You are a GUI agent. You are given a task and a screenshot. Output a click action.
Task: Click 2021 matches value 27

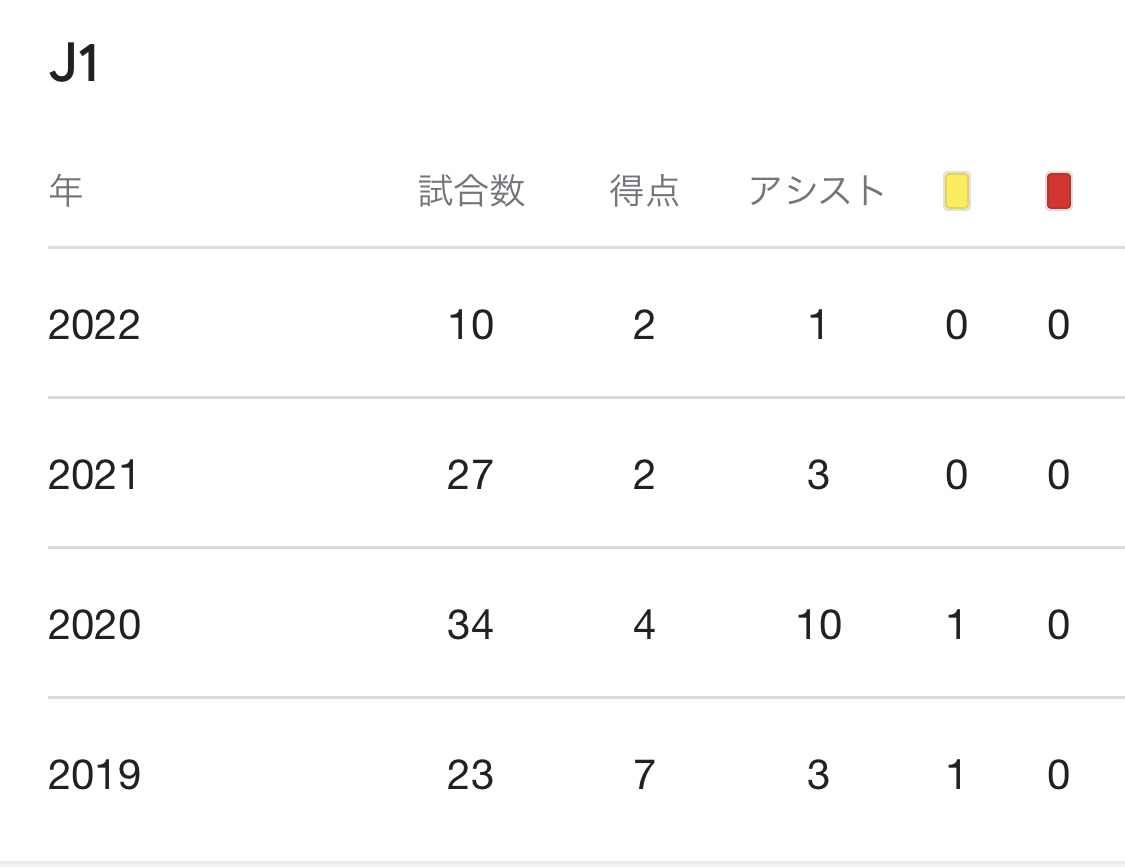(x=470, y=474)
